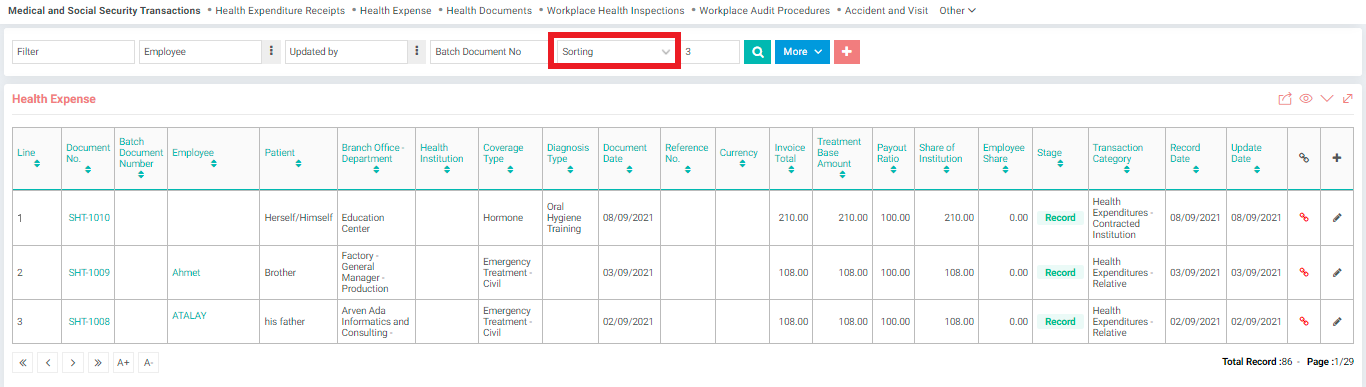
Task: Collapse the Health Expense panel chevron
Action: pos(1327,99)
